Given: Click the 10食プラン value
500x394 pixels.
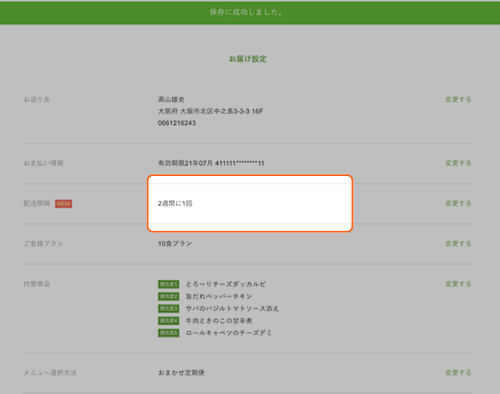Looking at the screenshot, I should (175, 244).
